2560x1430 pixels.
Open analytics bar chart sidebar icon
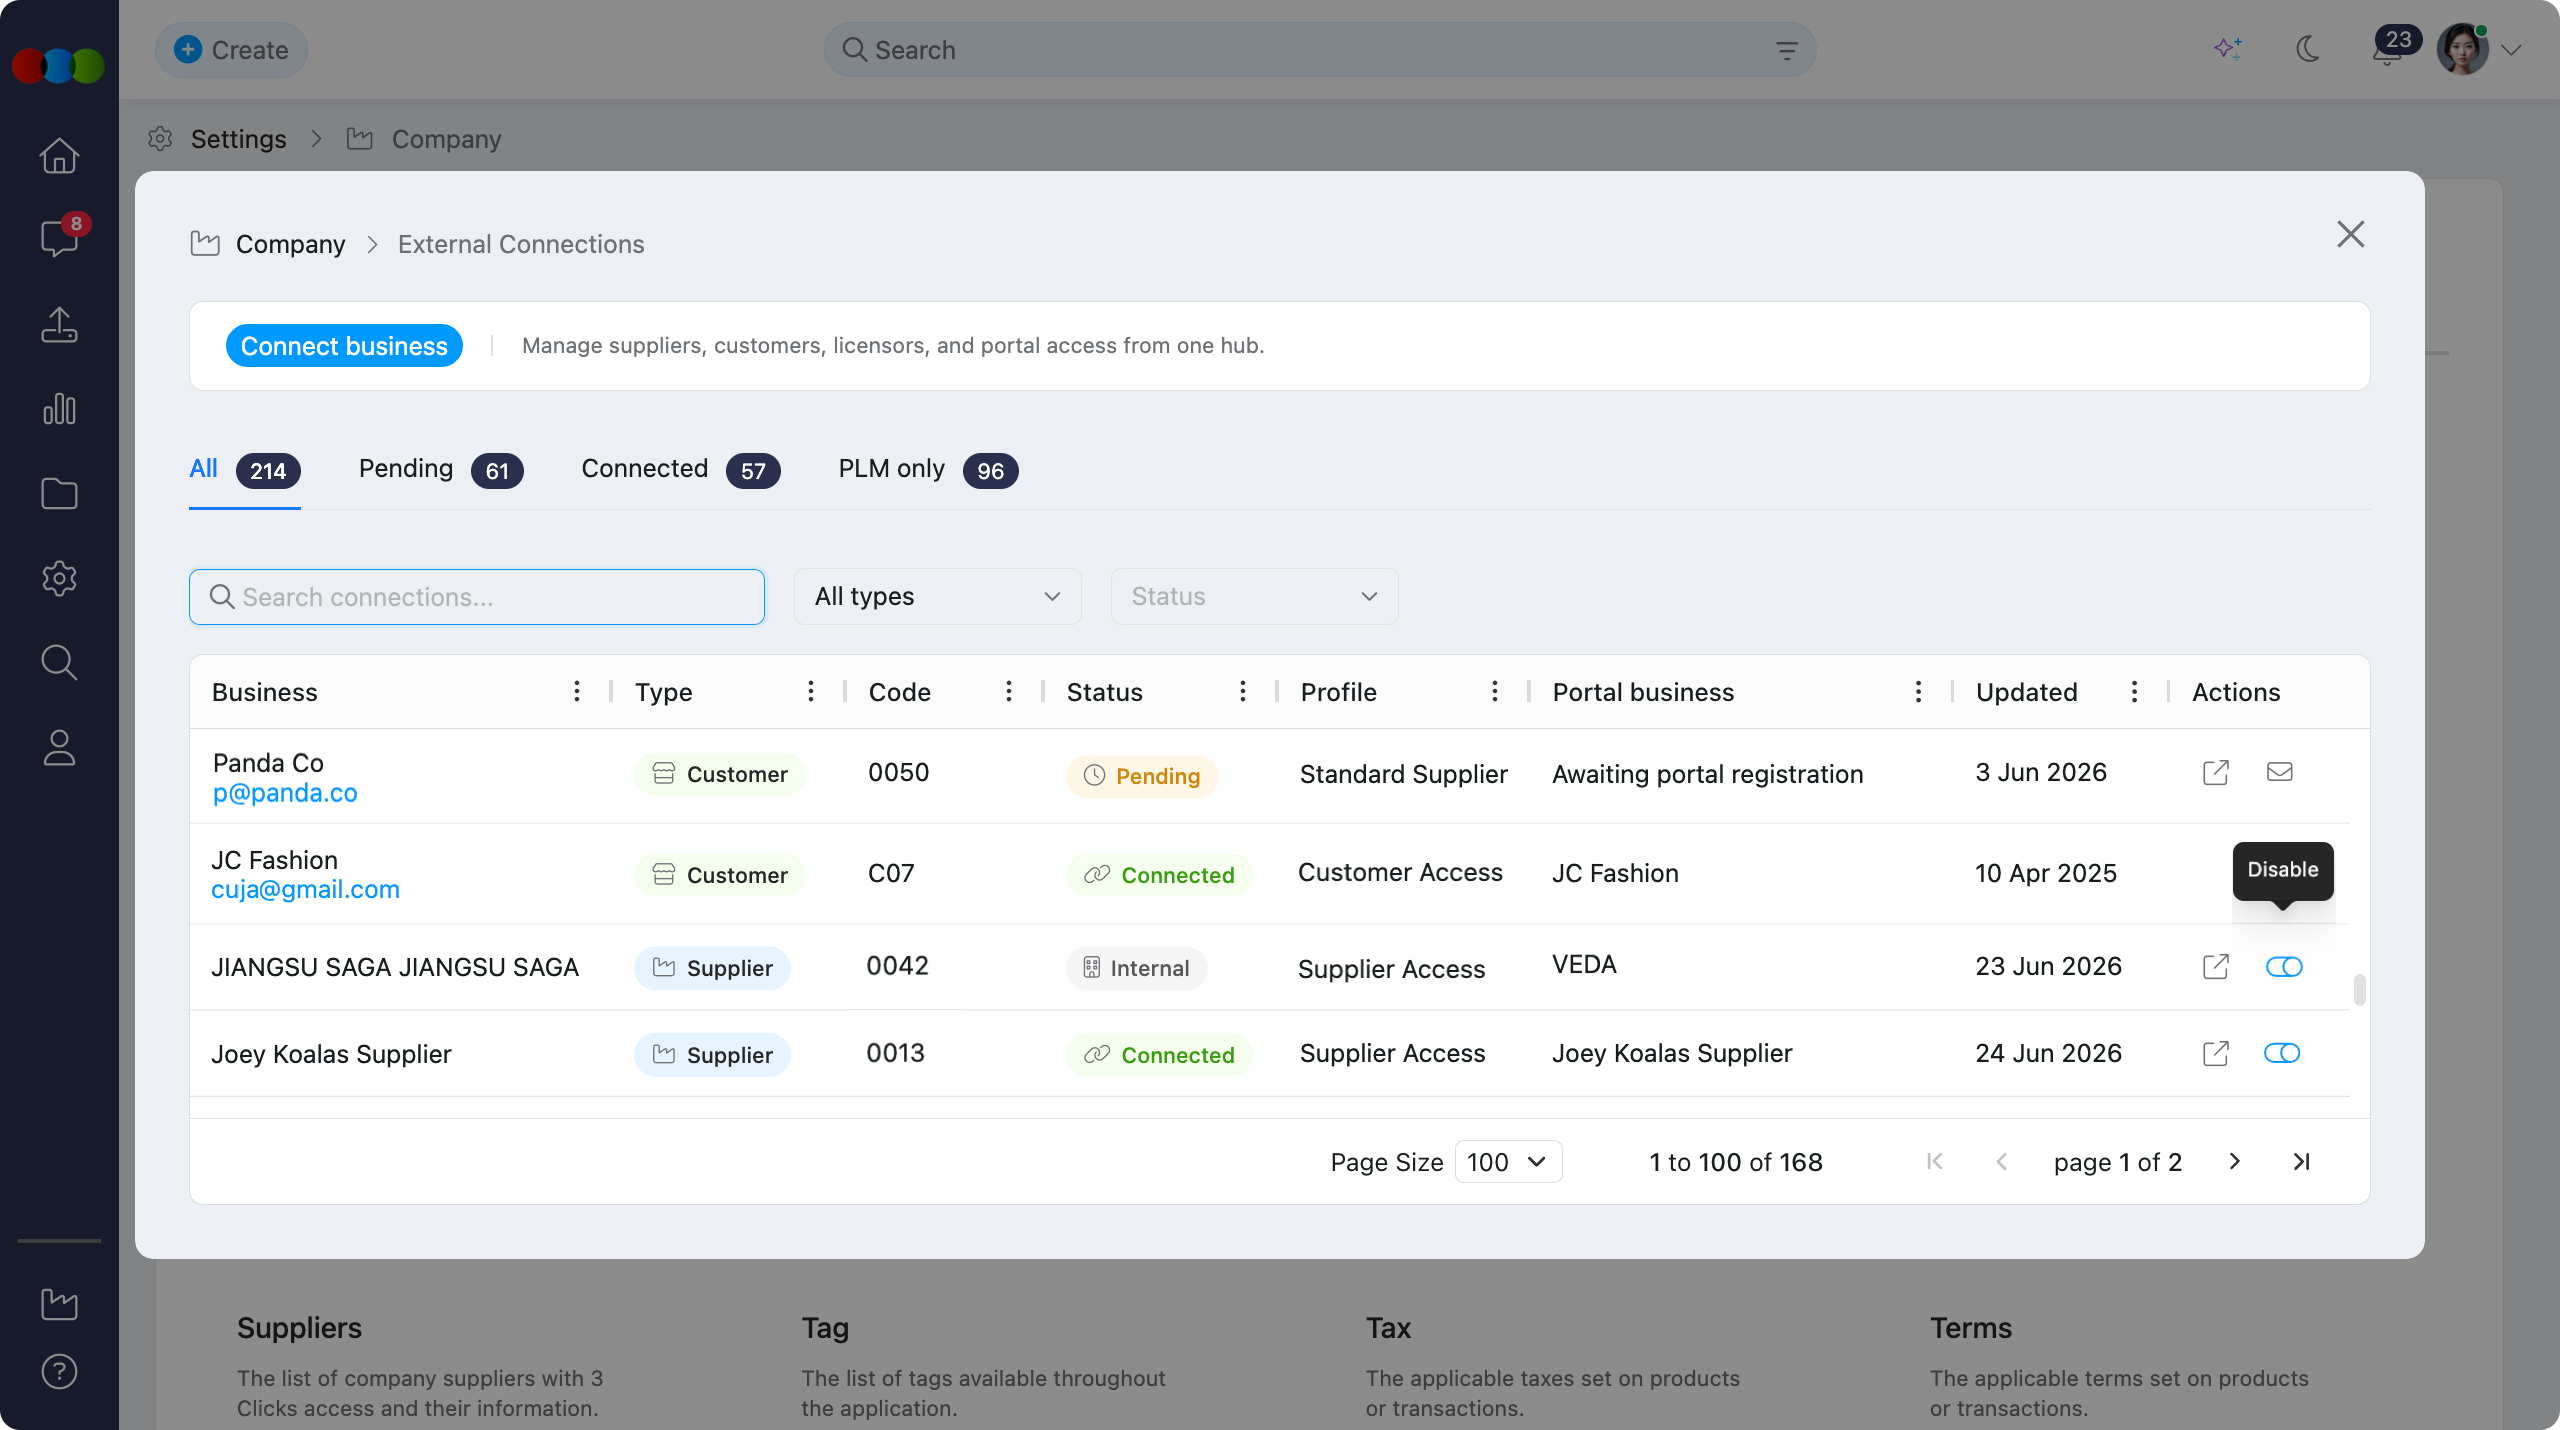tap(59, 409)
